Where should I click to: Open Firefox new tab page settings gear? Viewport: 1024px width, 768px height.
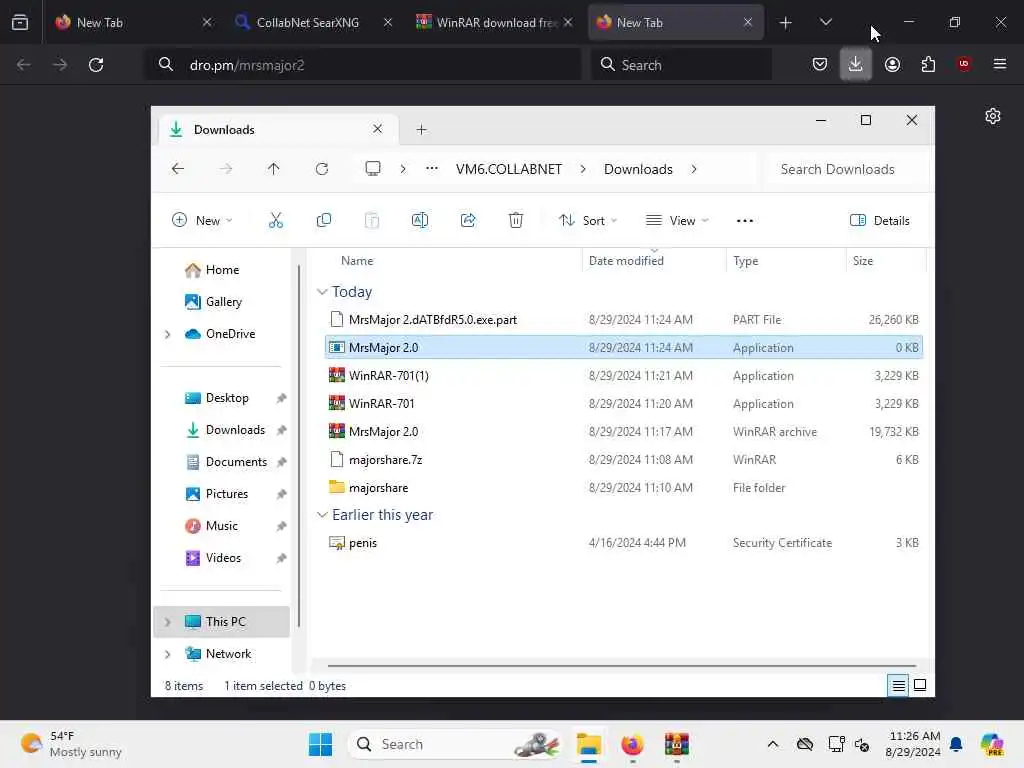(993, 116)
